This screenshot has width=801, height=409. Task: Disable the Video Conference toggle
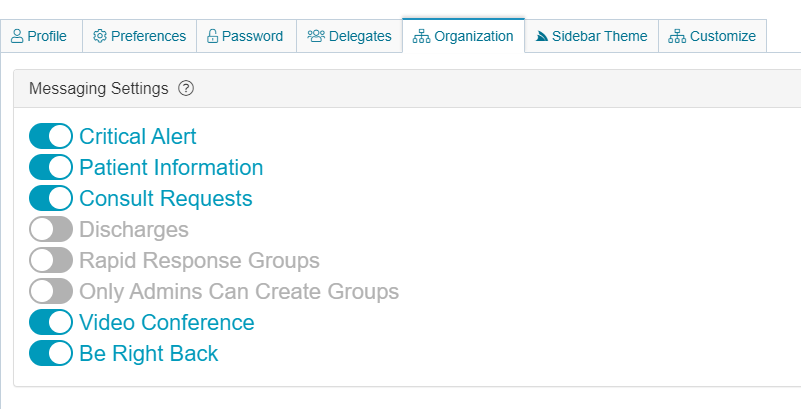[51, 322]
